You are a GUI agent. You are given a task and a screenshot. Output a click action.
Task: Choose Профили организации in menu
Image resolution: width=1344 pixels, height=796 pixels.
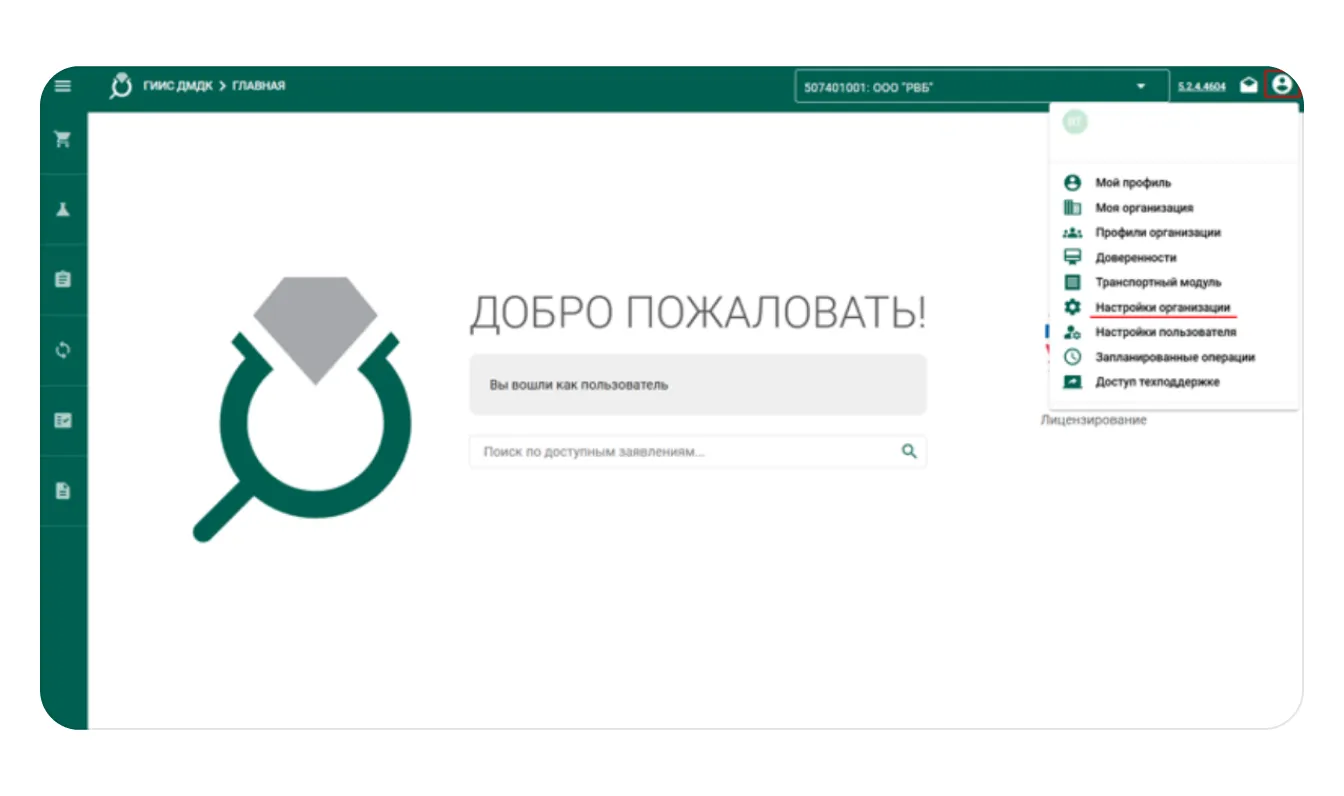[1157, 232]
